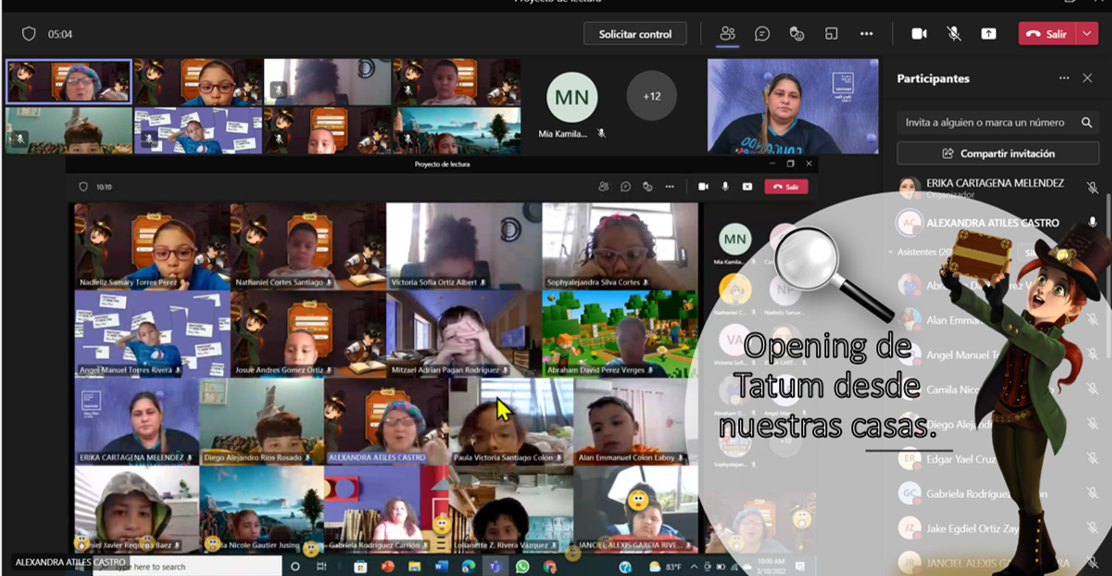Open the participants panel icon in top toolbar
The width and height of the screenshot is (1112, 576).
tap(727, 33)
